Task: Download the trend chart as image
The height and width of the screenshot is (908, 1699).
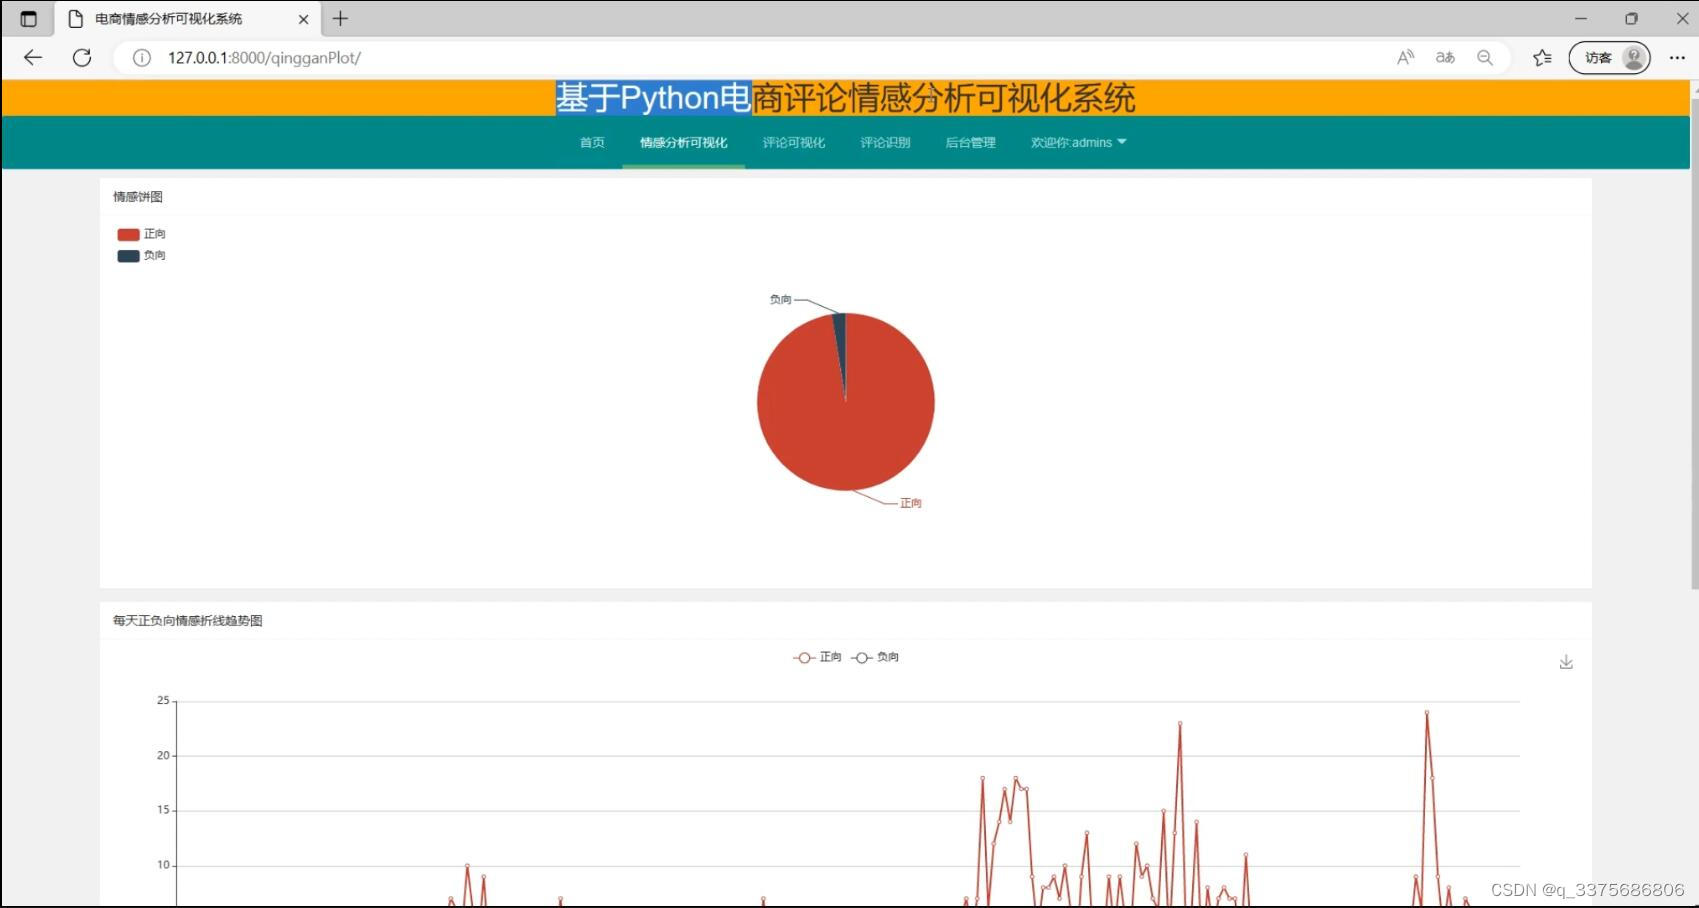Action: (x=1566, y=662)
